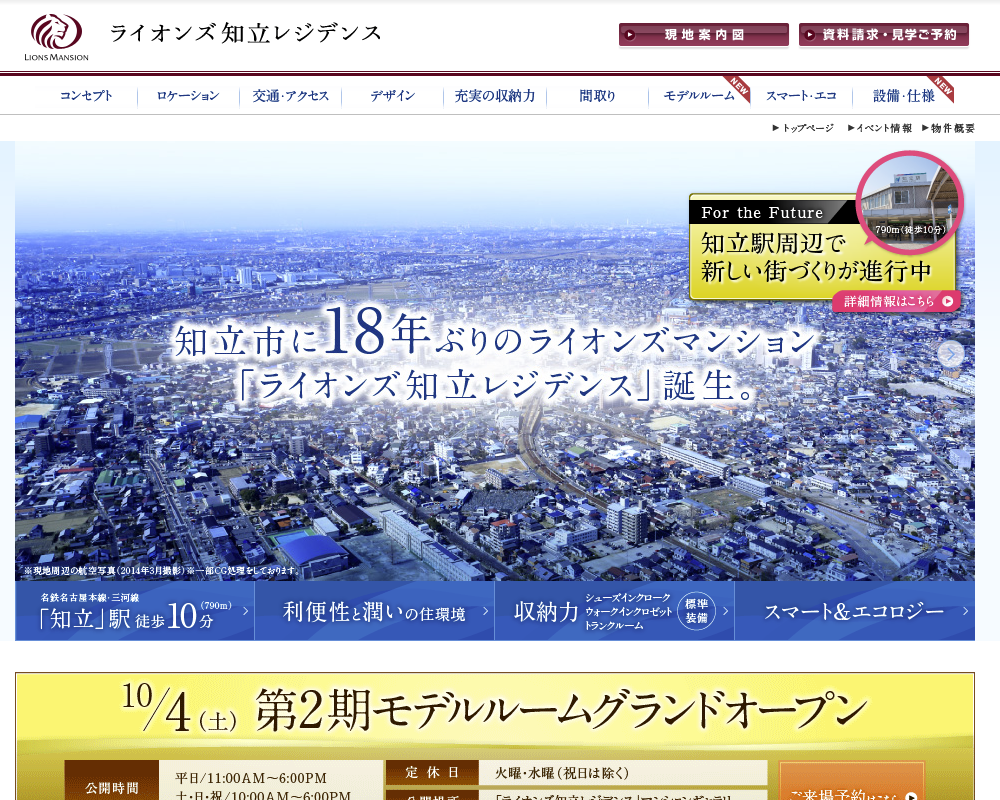Select 「知立」駅 徒歩10分 banner tab
The height and width of the screenshot is (800, 1000).
click(135, 611)
